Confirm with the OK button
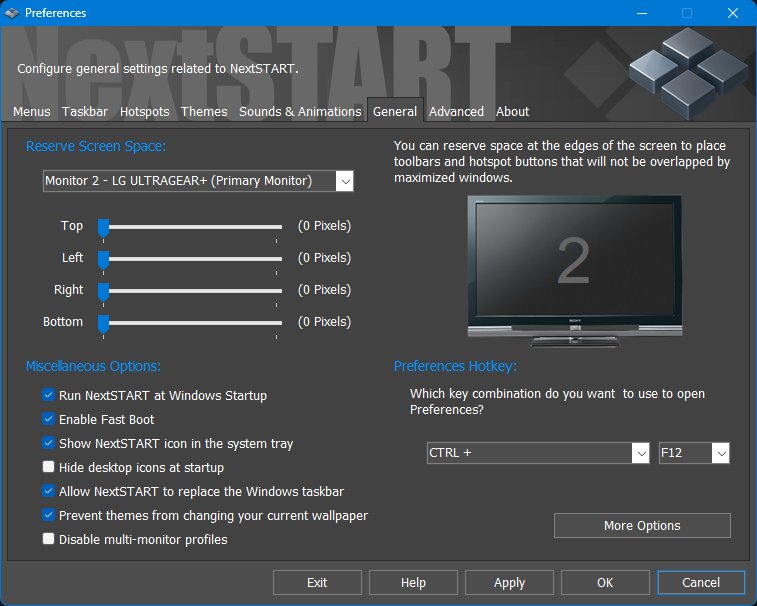This screenshot has width=757, height=606. 605,583
